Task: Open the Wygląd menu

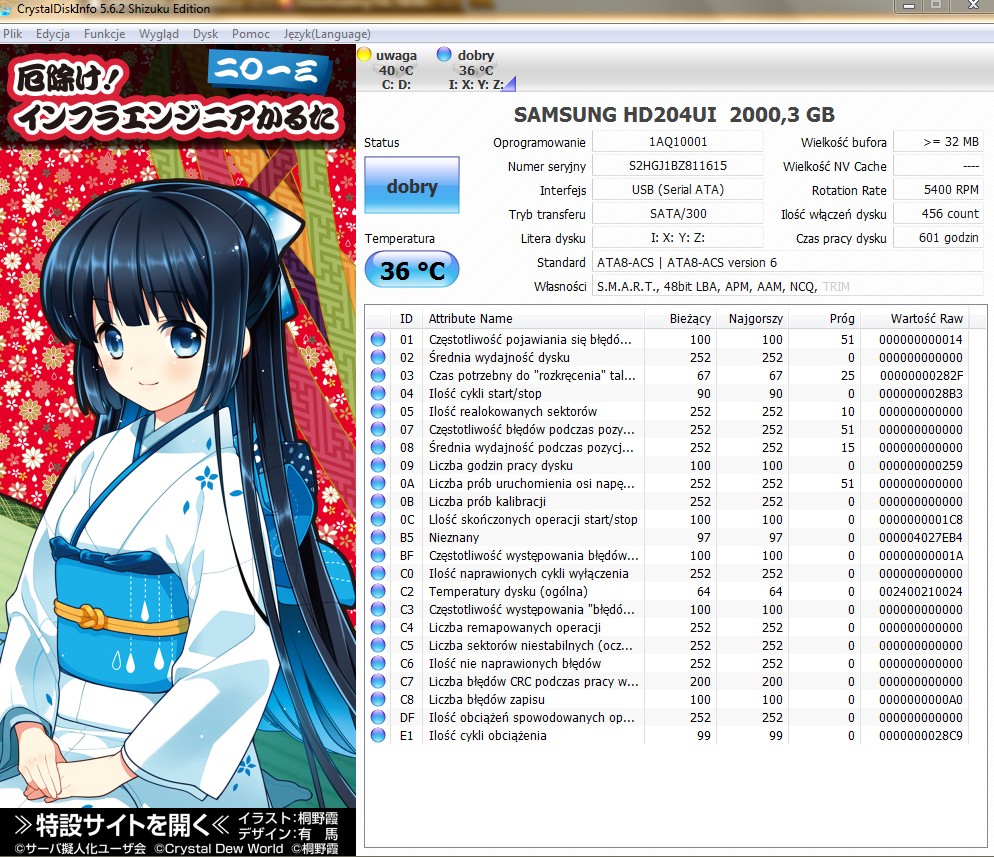Action: pos(158,34)
